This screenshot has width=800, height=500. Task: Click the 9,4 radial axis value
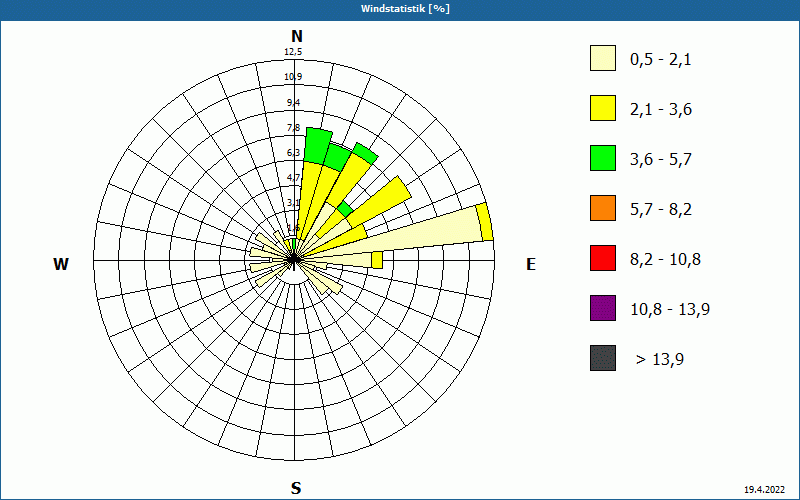pyautogui.click(x=293, y=103)
